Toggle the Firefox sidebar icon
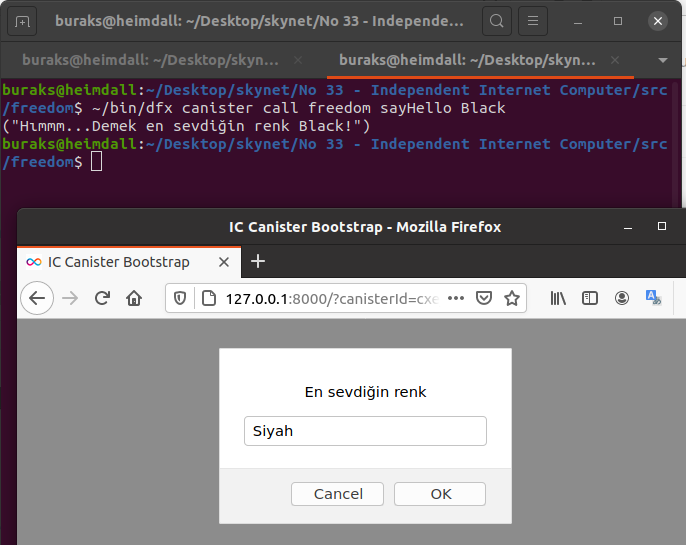The height and width of the screenshot is (545, 686). (590, 298)
